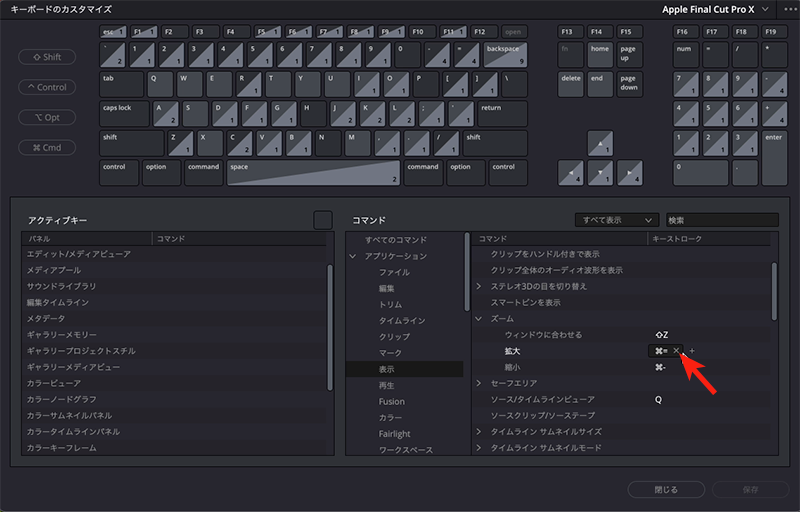Collapse the アプリケーション category

353,256
